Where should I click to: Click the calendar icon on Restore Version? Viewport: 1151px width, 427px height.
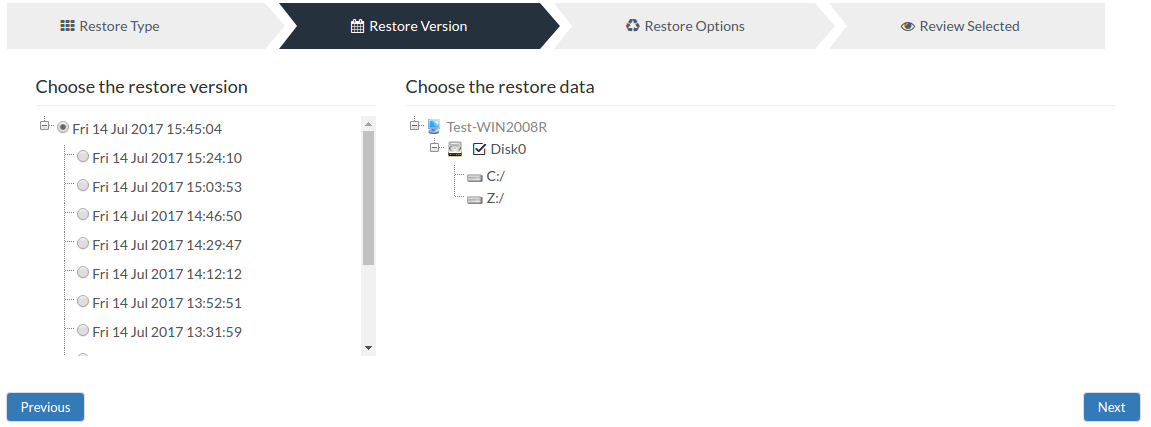pos(357,26)
